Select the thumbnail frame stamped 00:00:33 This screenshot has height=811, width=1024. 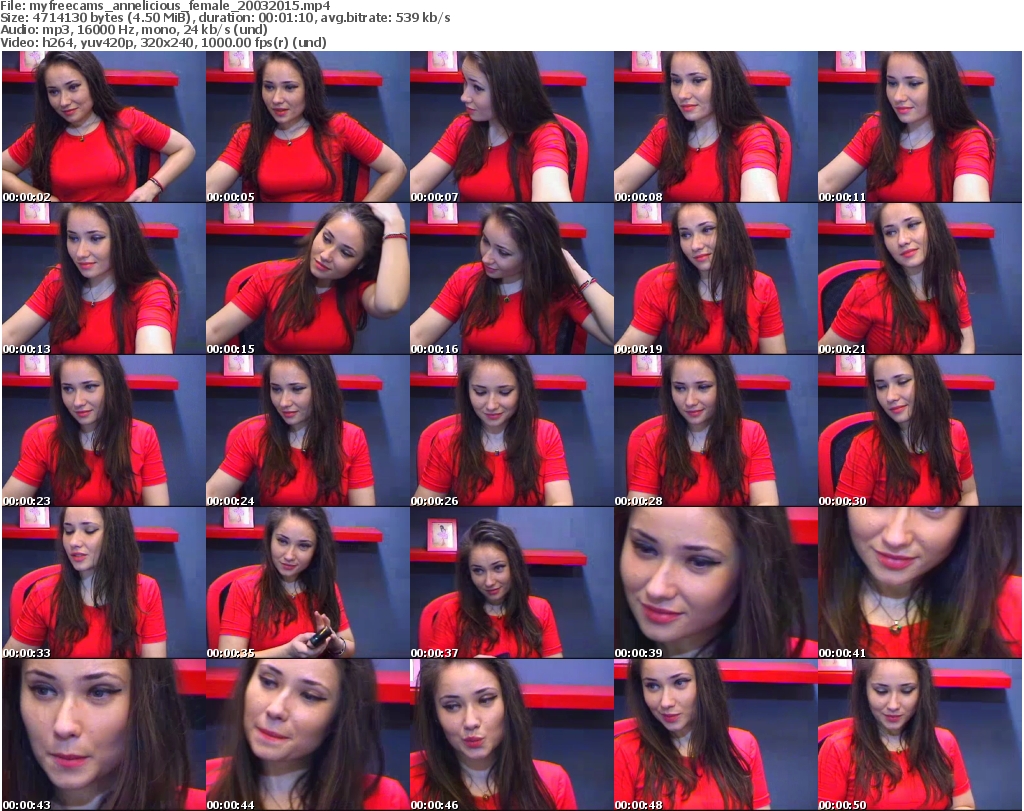103,582
